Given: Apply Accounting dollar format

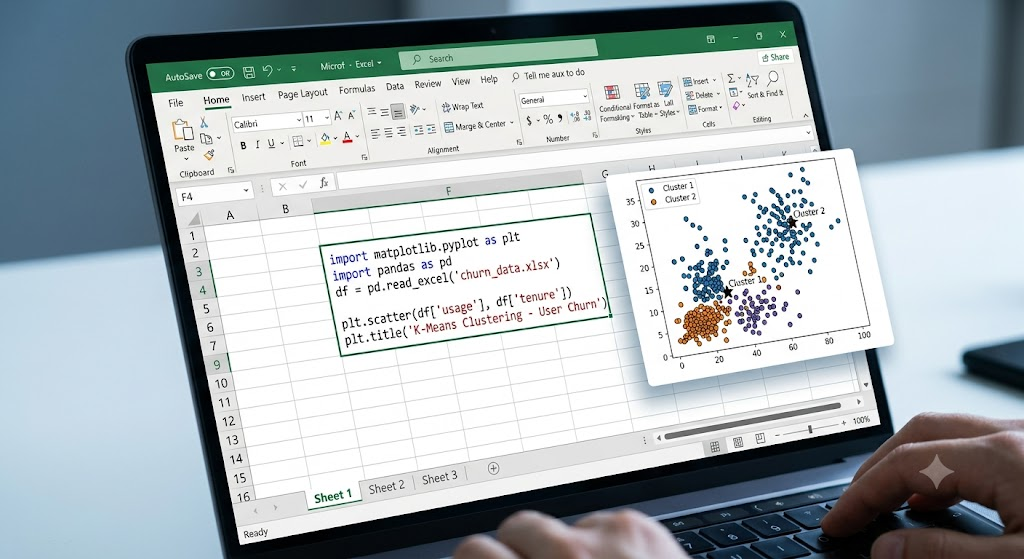Looking at the screenshot, I should pos(528,121).
